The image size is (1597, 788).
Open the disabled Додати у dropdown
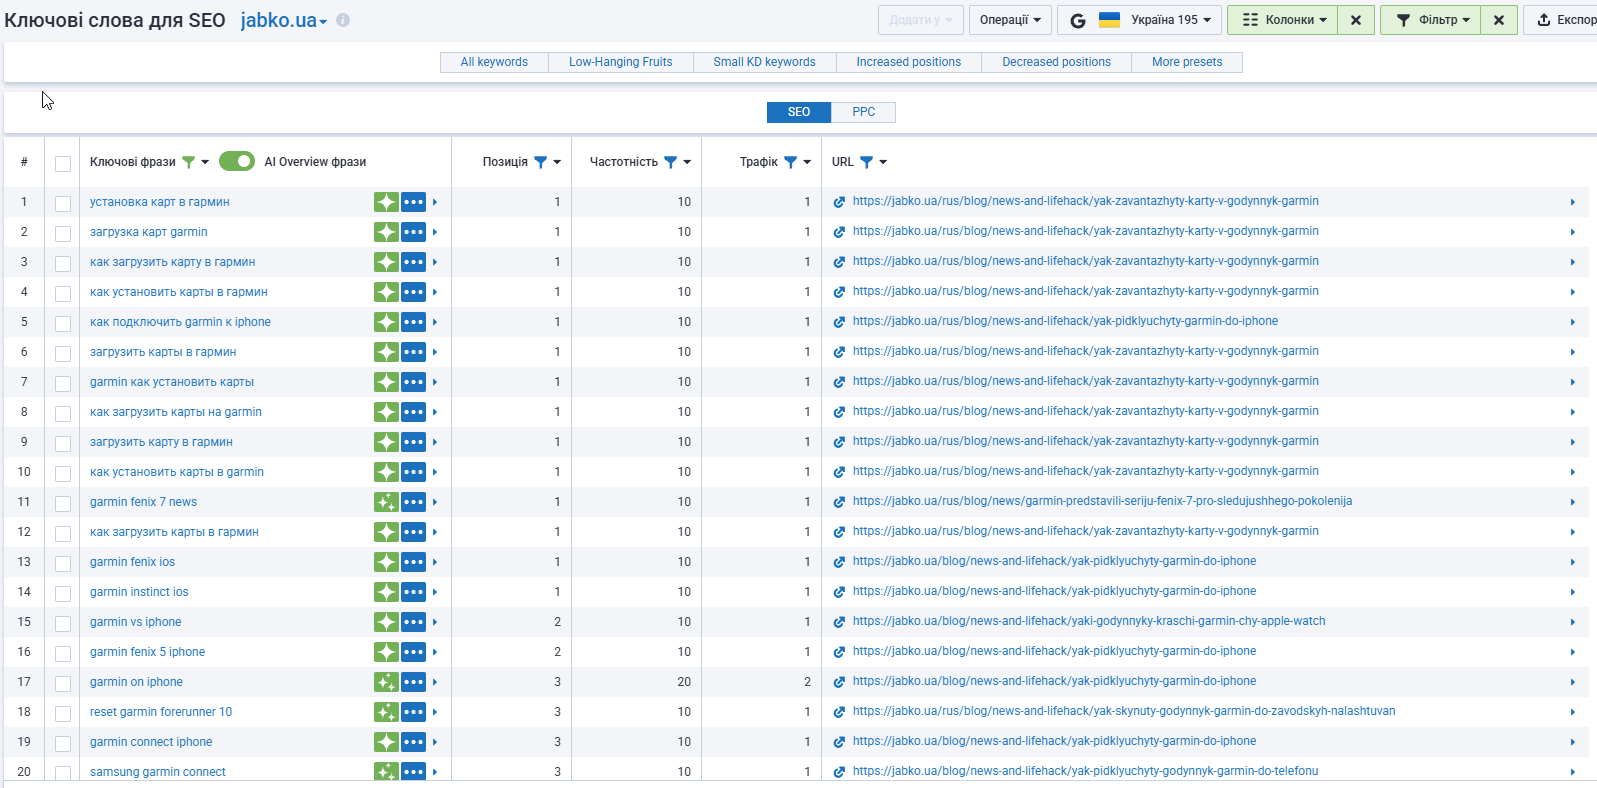coord(920,20)
